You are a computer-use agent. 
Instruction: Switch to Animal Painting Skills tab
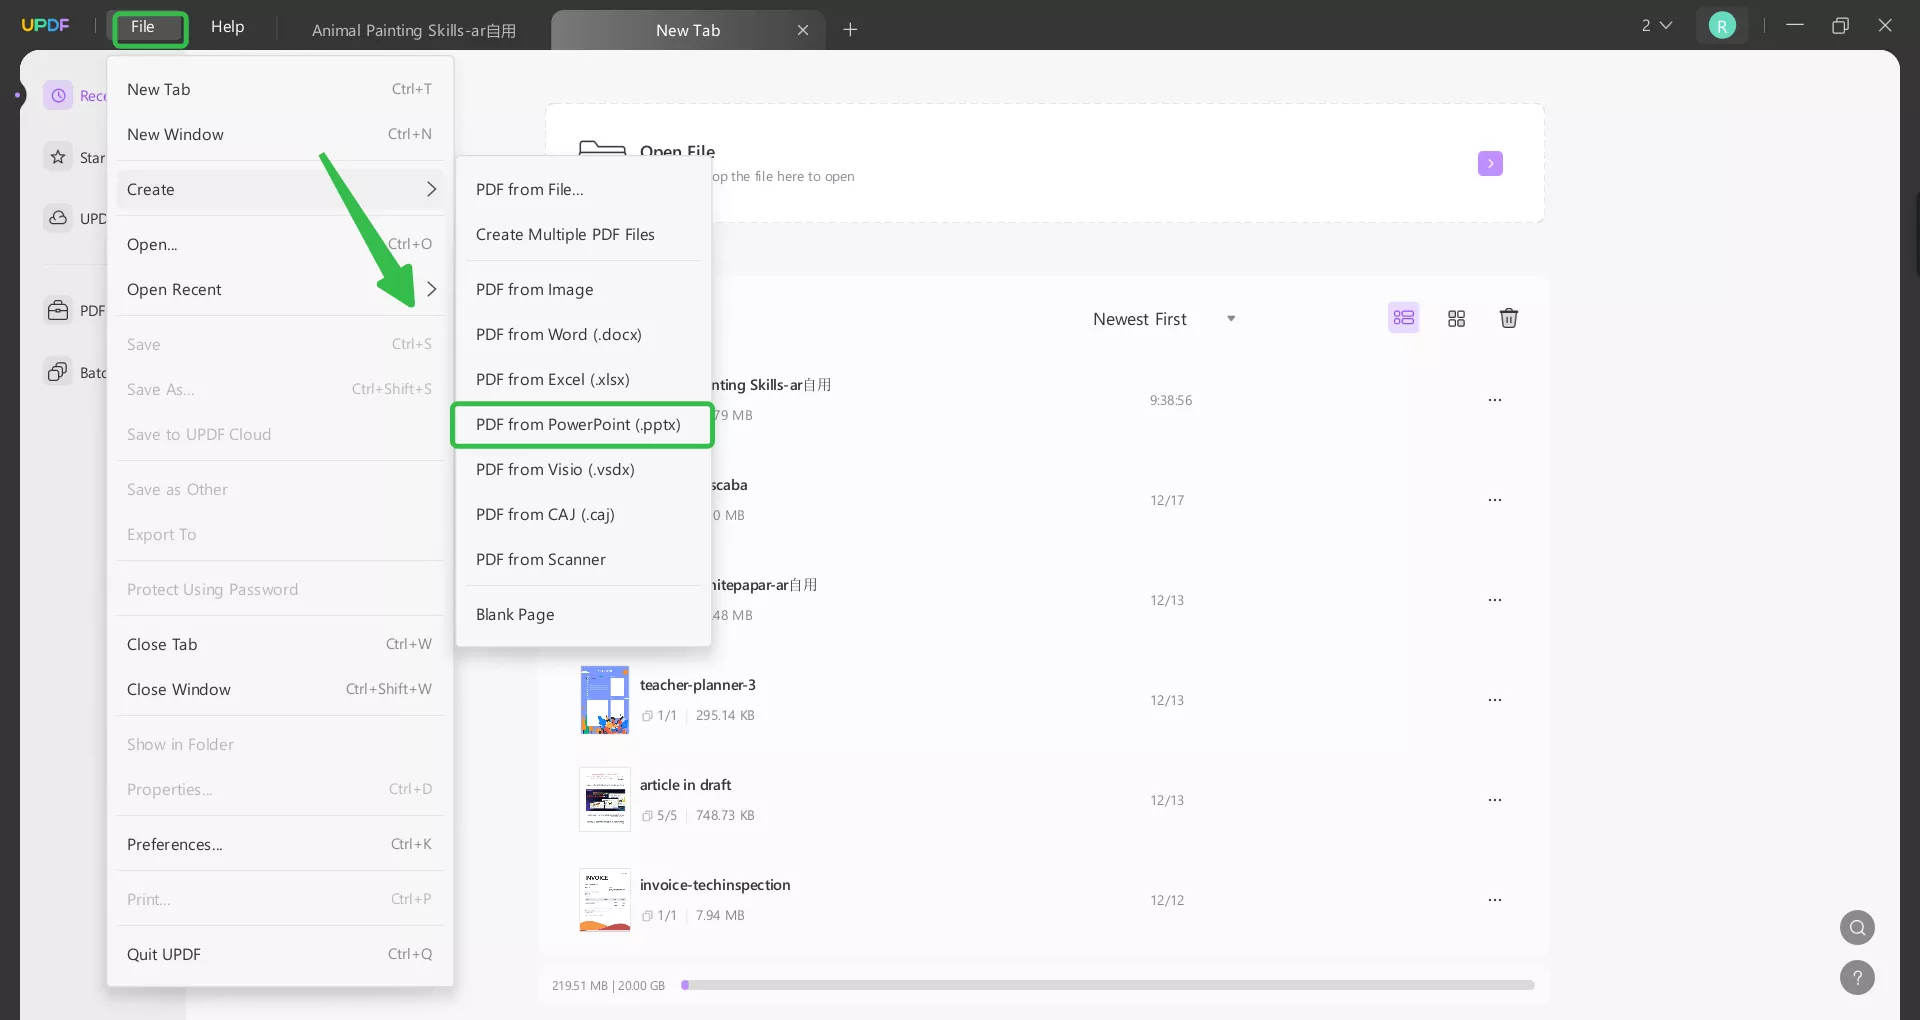[x=414, y=30]
